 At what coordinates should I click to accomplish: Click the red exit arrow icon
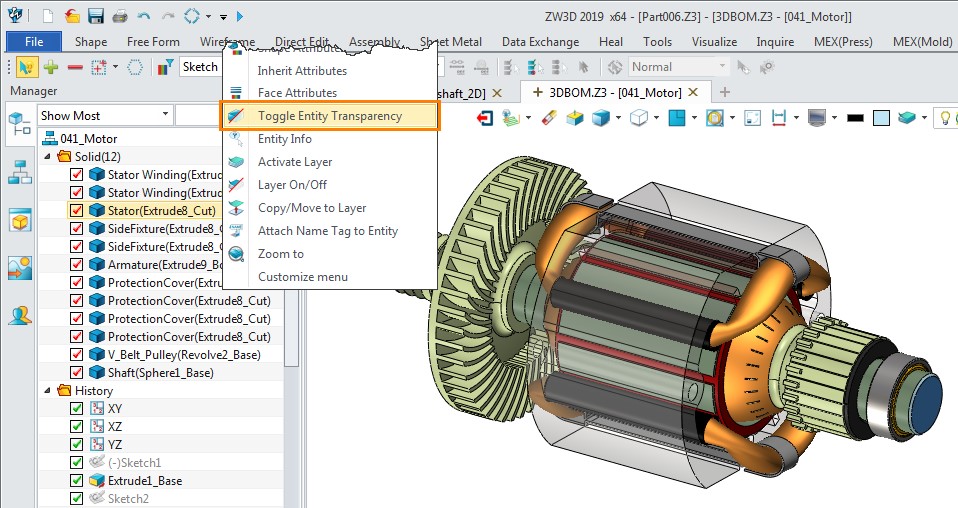[x=485, y=117]
